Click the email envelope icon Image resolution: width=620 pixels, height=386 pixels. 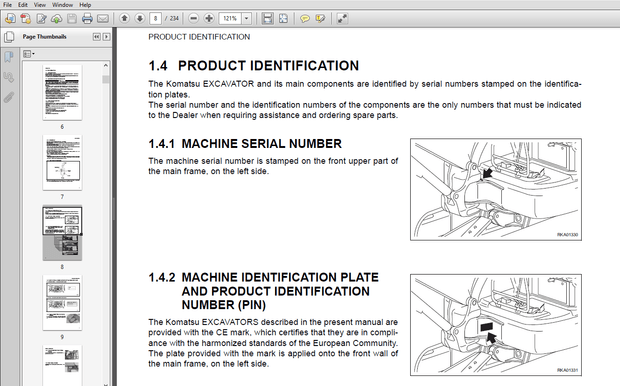[103, 18]
